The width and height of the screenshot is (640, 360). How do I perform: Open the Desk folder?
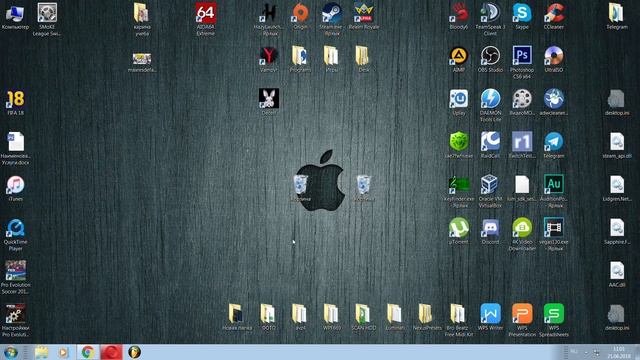[x=363, y=56]
